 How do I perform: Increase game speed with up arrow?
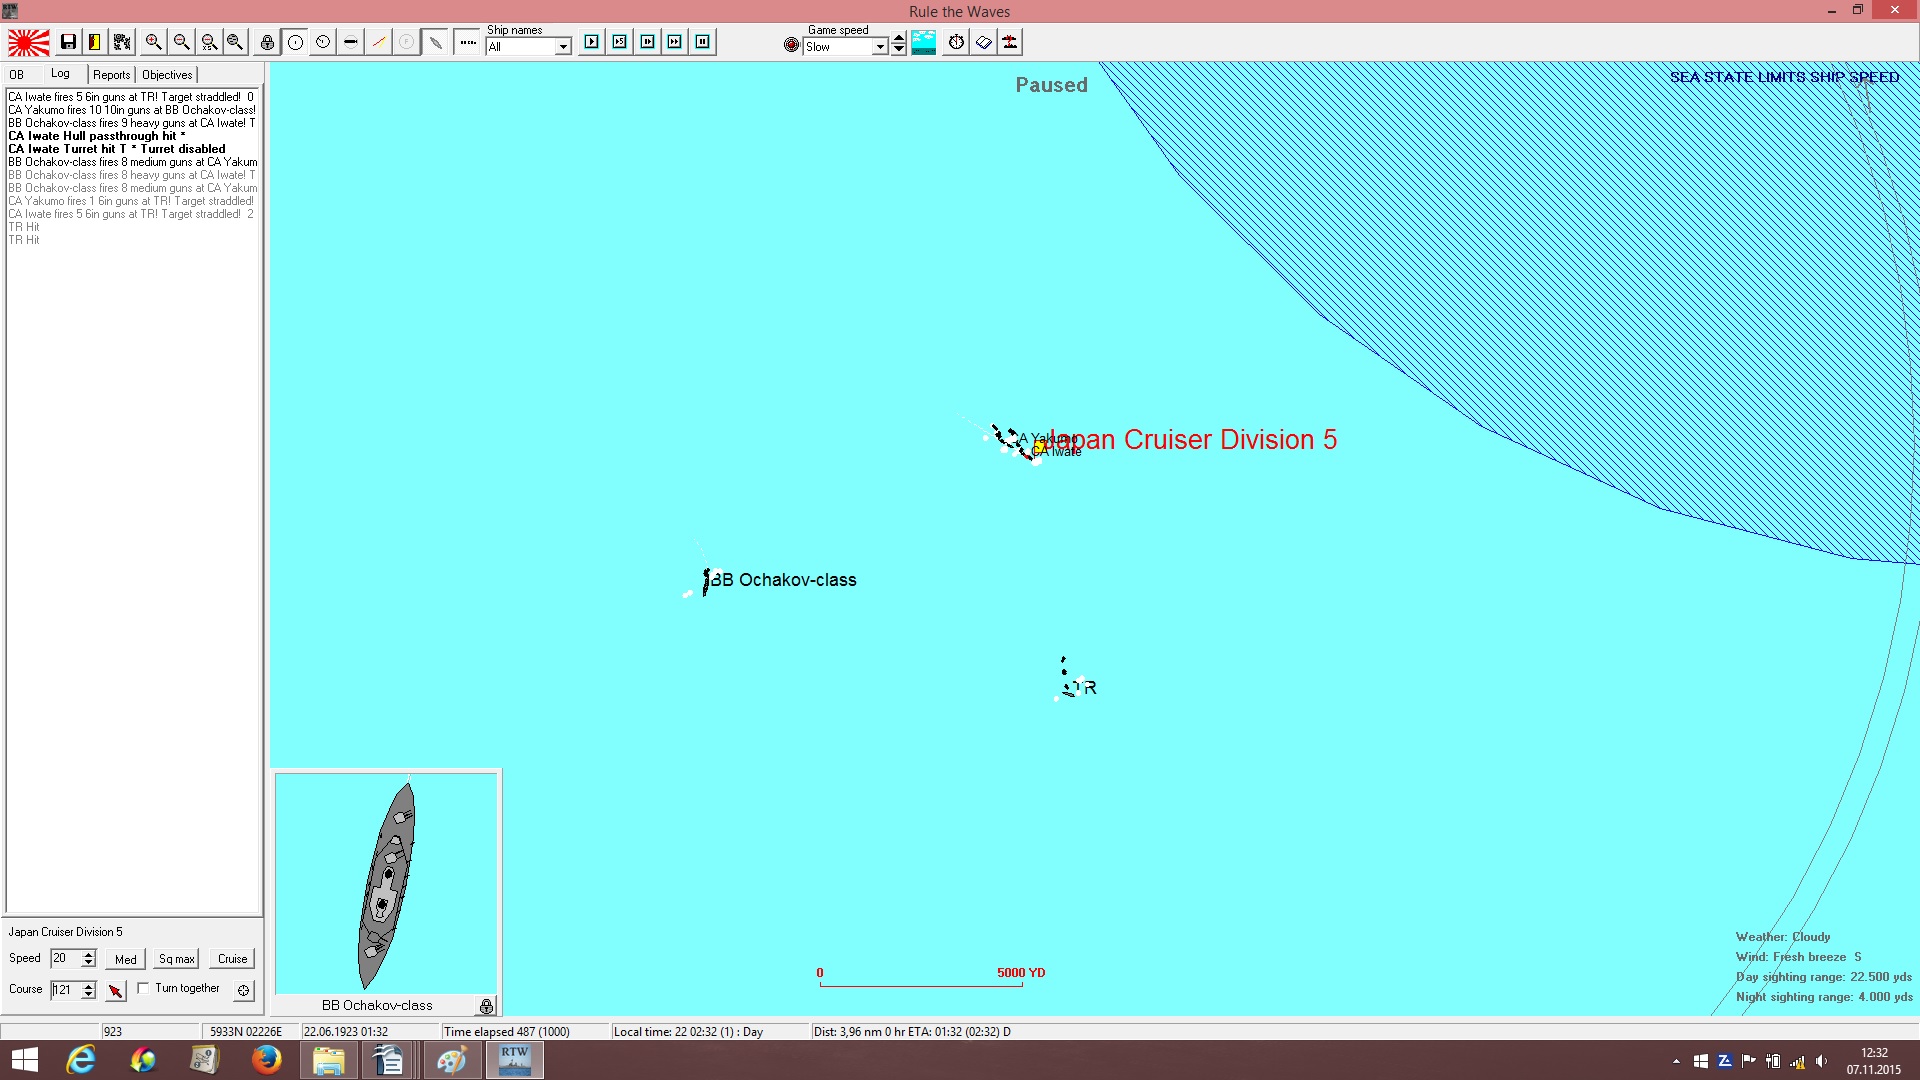(899, 39)
